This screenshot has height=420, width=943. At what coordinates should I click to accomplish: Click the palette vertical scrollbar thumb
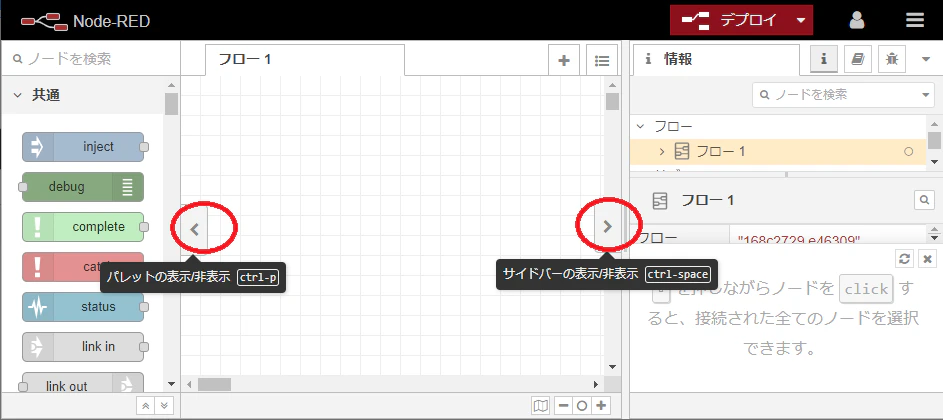click(171, 103)
